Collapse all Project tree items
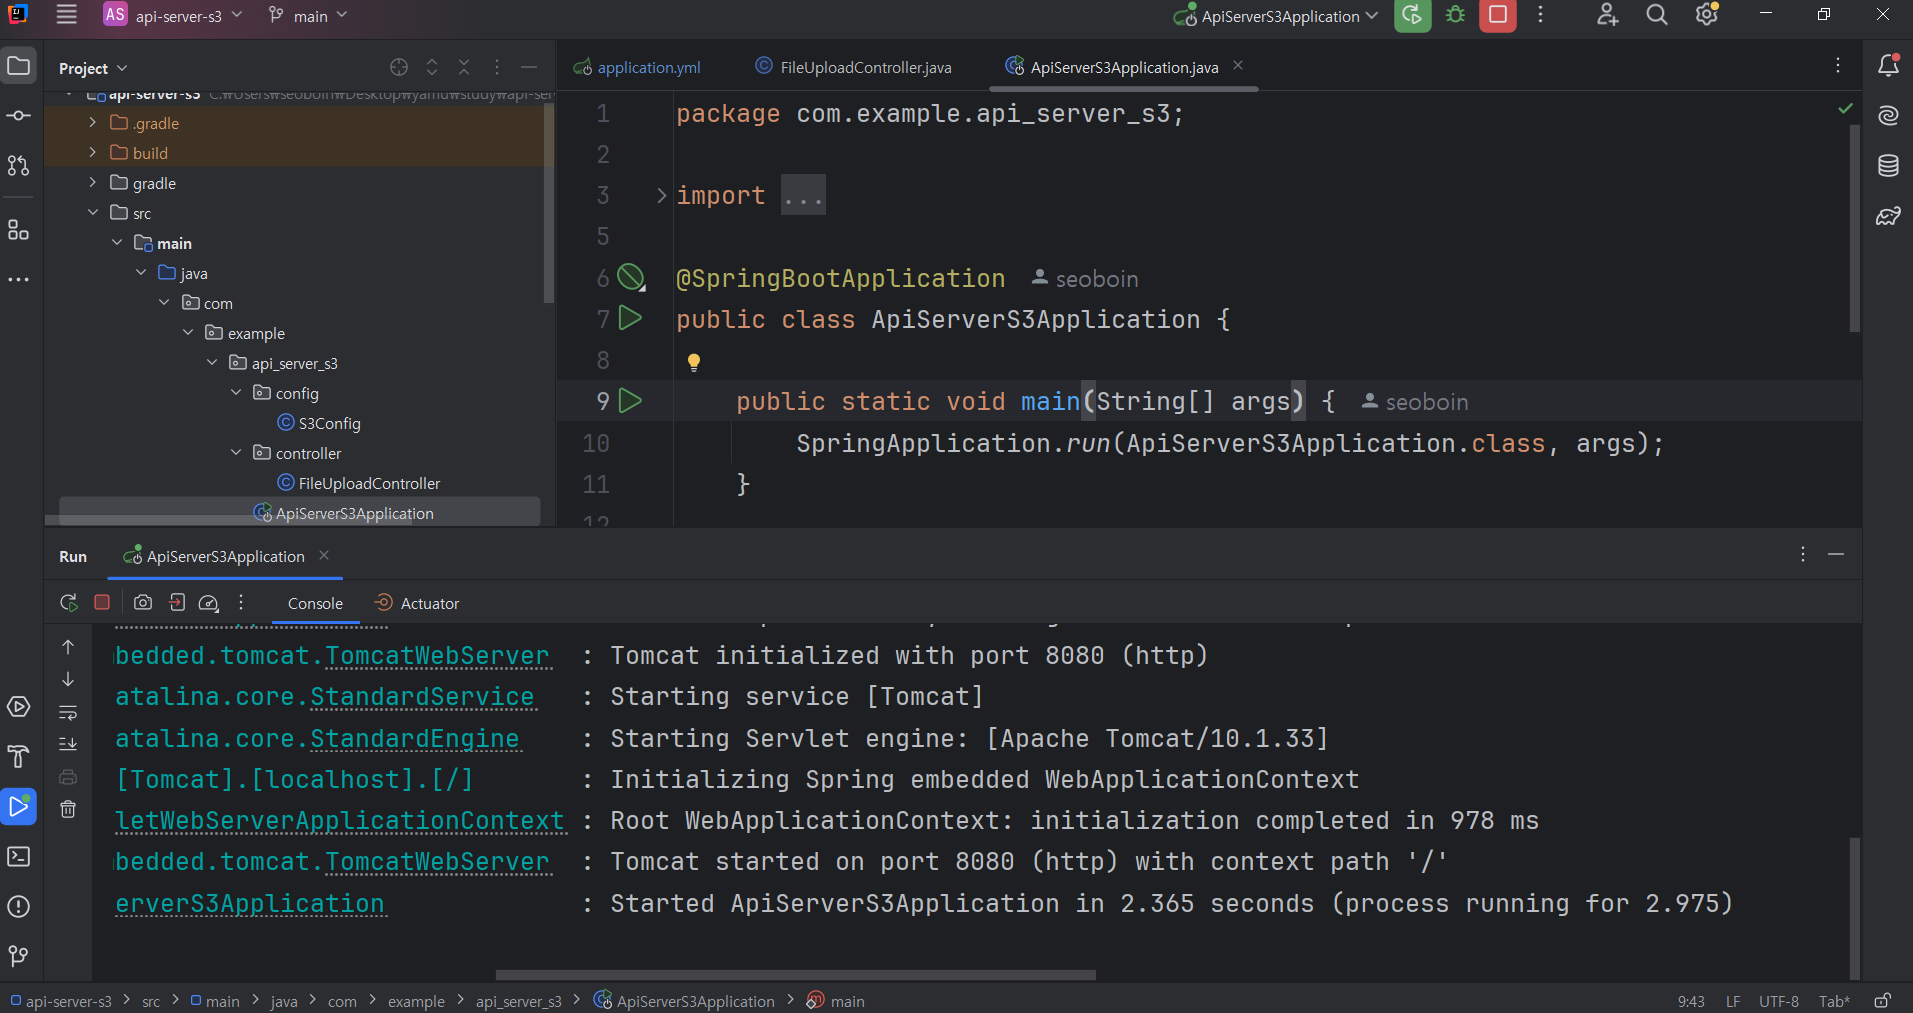The height and width of the screenshot is (1013, 1913). 464,67
